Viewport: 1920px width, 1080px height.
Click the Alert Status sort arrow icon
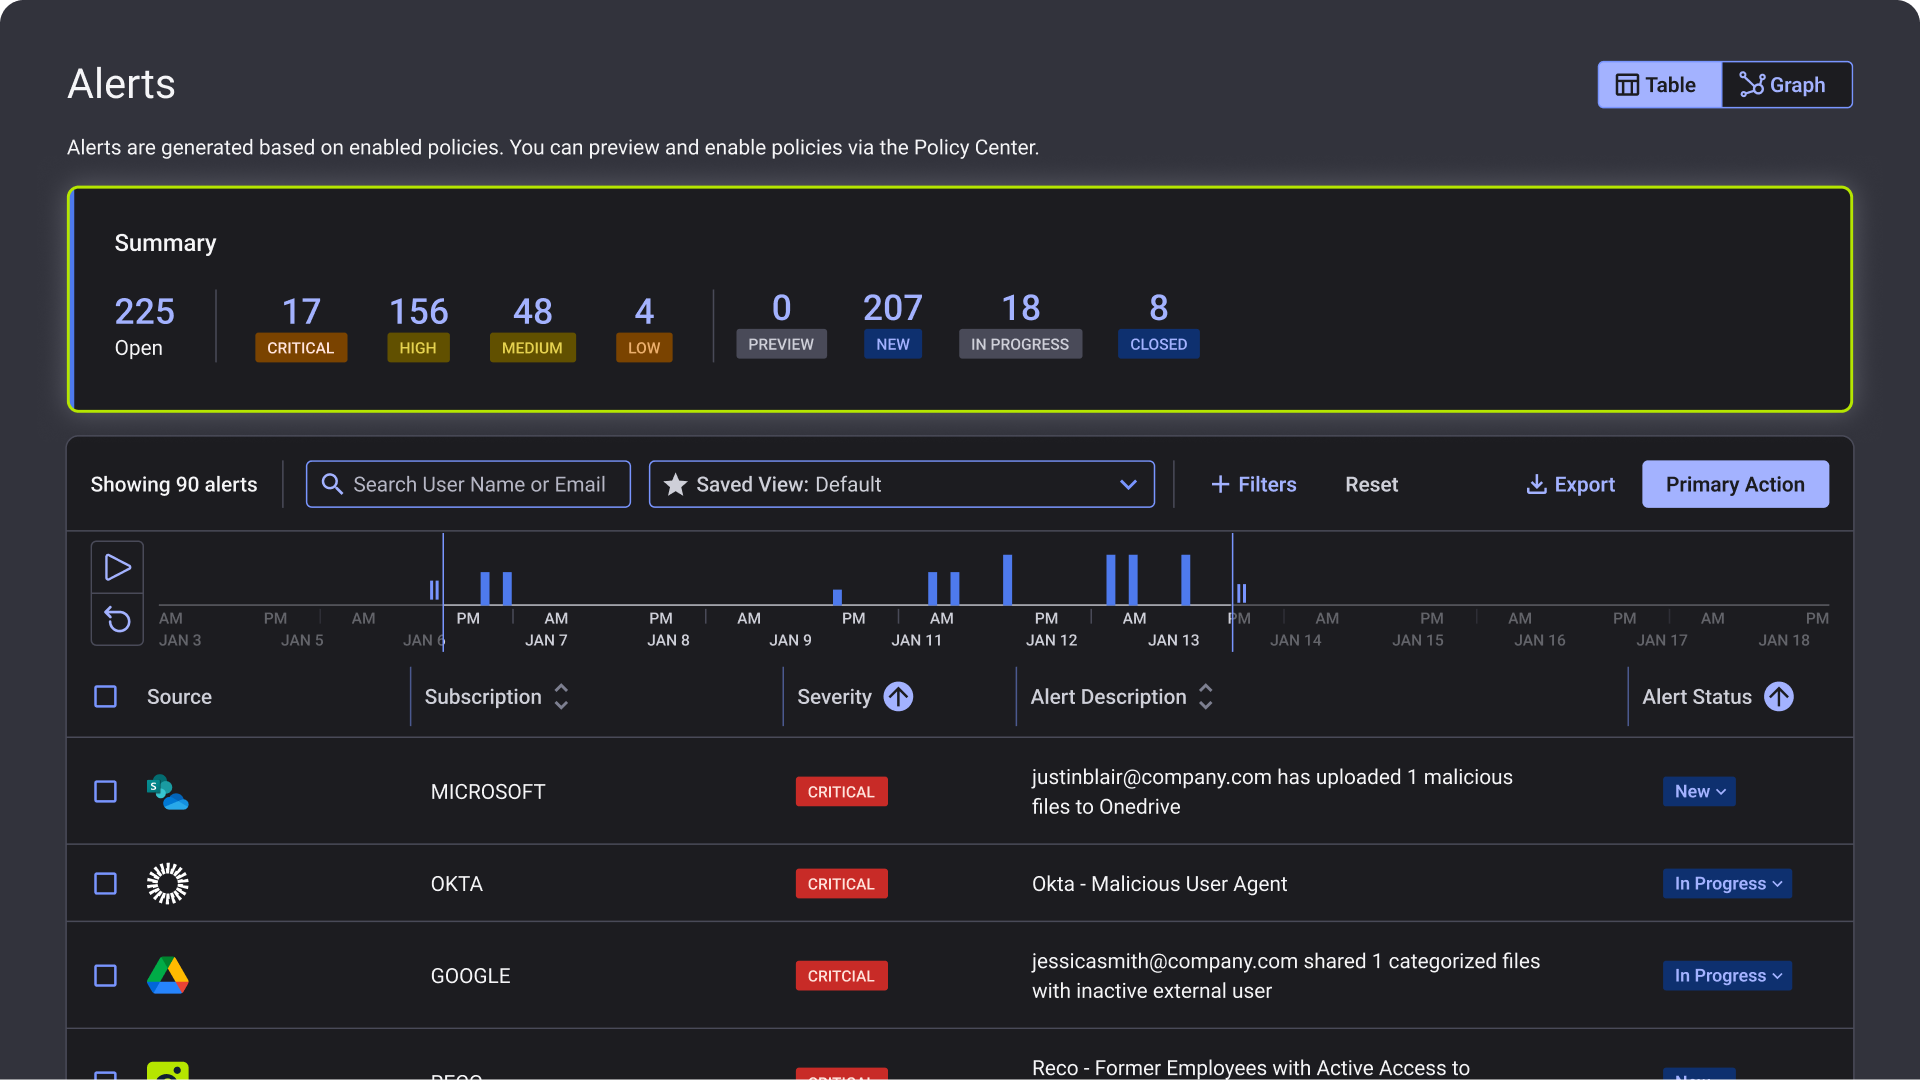pyautogui.click(x=1778, y=697)
